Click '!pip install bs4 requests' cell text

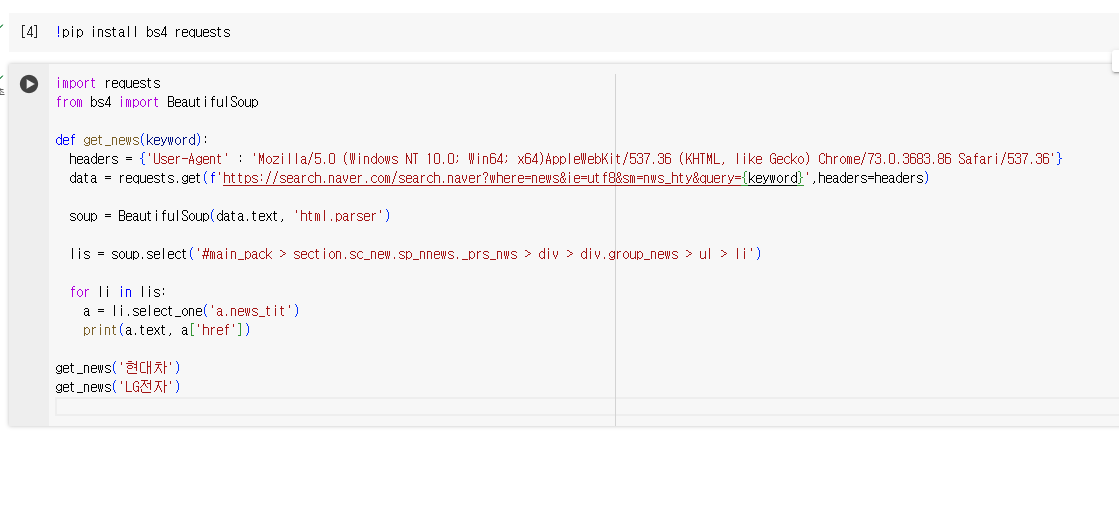coord(143,32)
